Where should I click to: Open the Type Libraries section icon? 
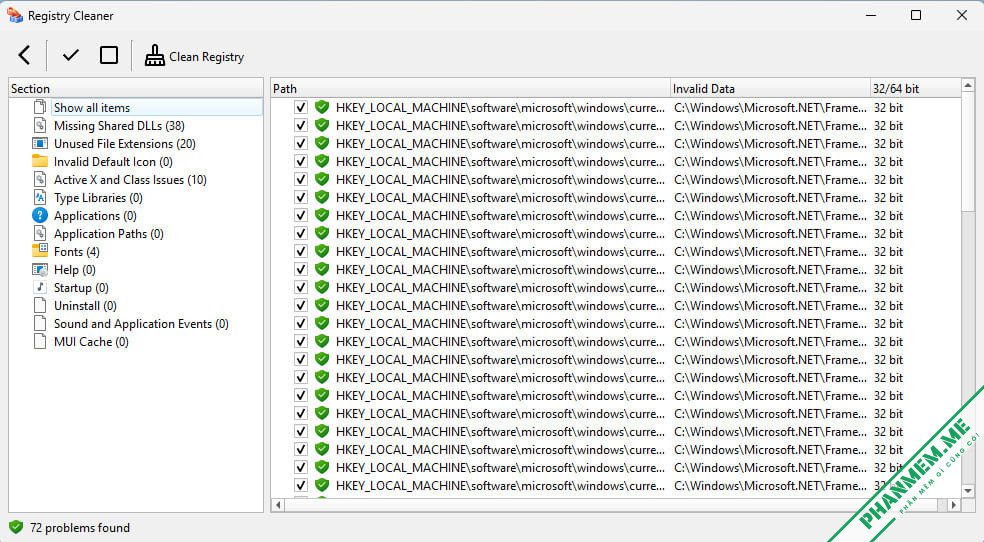[x=40, y=198]
